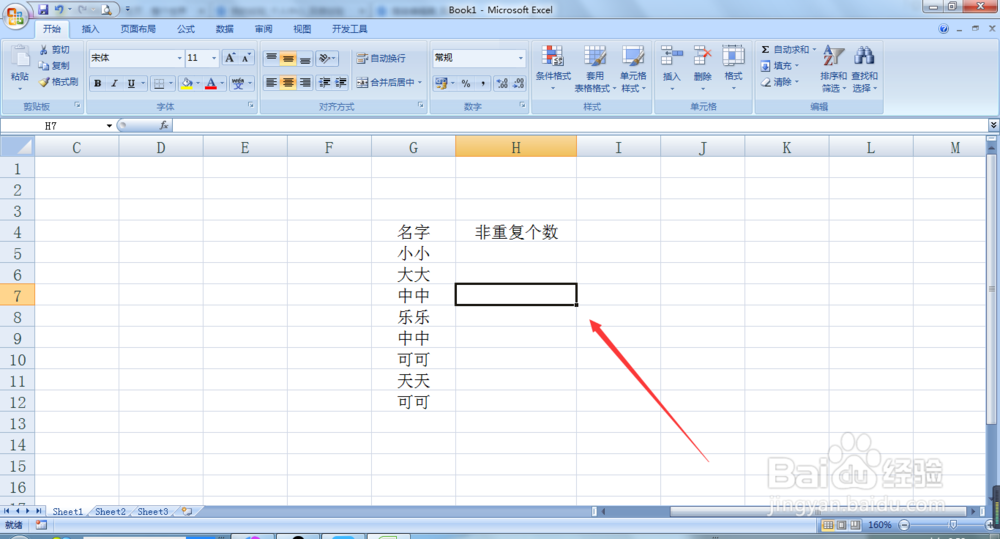Switch to 页面布局 ribbon tab

138,29
